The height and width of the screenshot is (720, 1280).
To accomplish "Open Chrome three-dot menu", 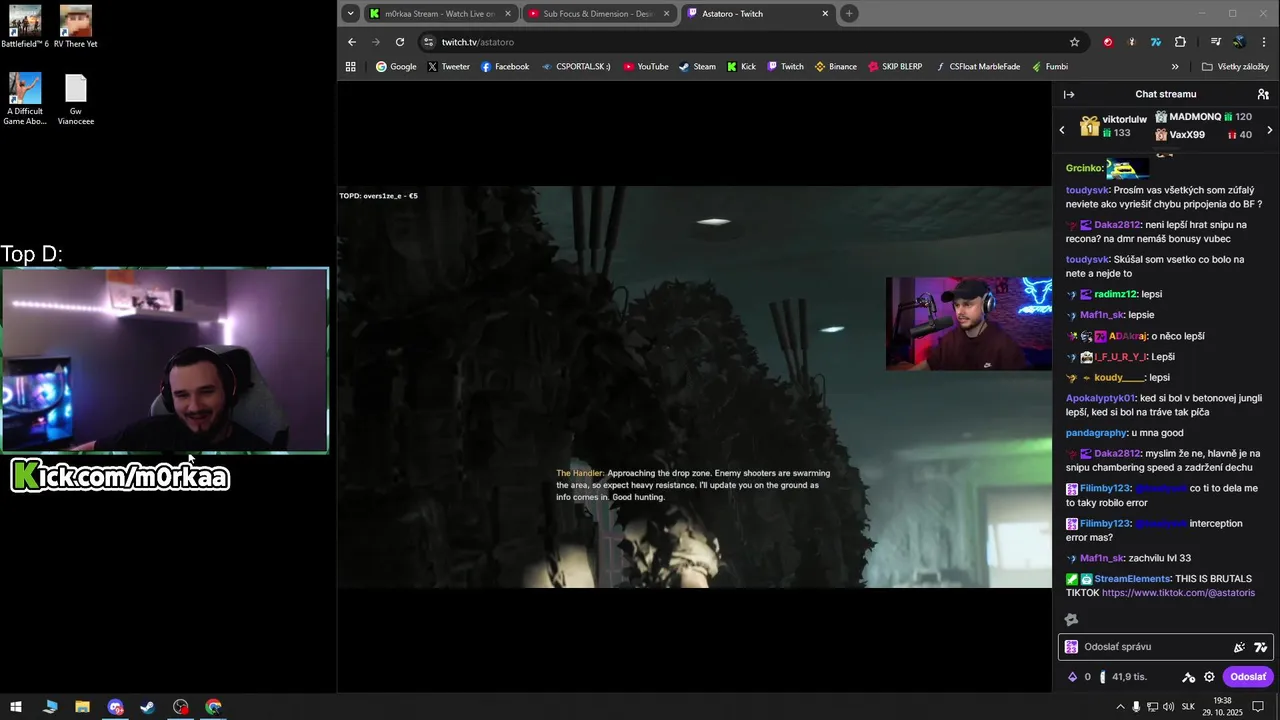I will click(x=1264, y=42).
